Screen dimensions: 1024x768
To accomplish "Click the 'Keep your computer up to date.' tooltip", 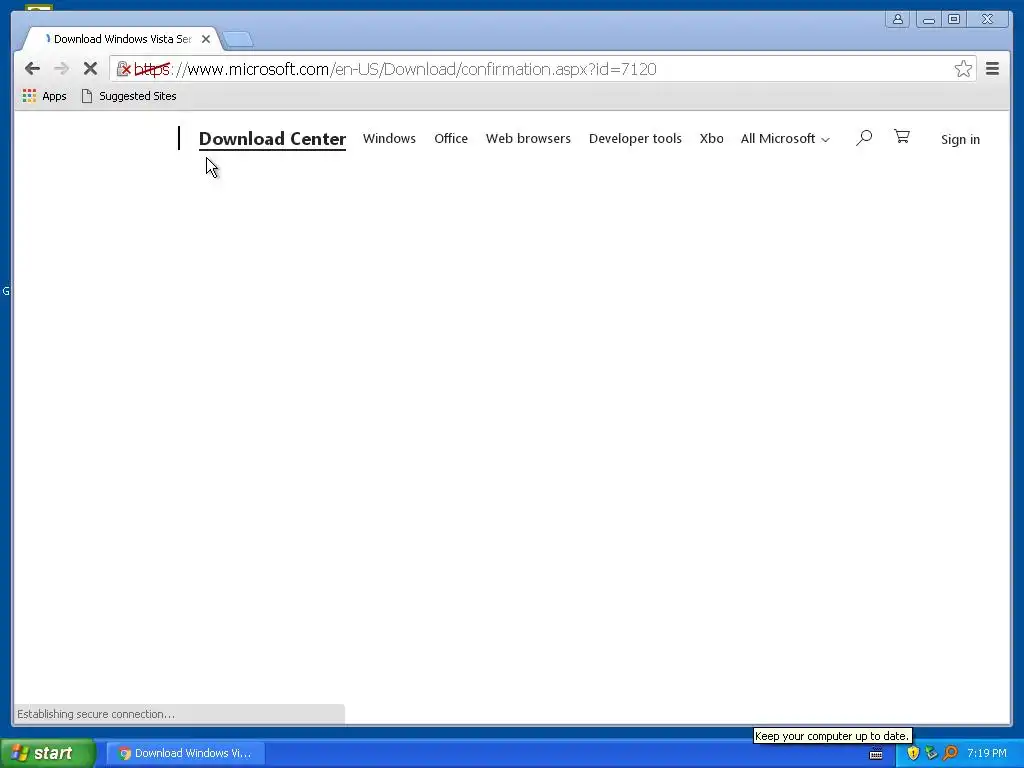I will pyautogui.click(x=832, y=736).
